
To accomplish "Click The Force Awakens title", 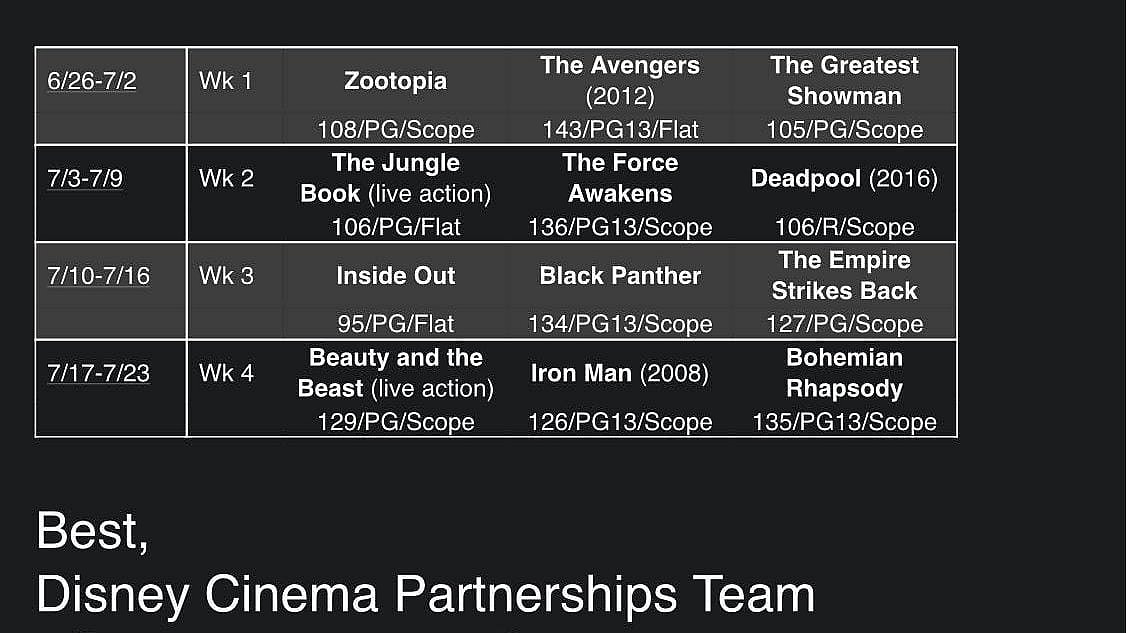I will [x=619, y=178].
